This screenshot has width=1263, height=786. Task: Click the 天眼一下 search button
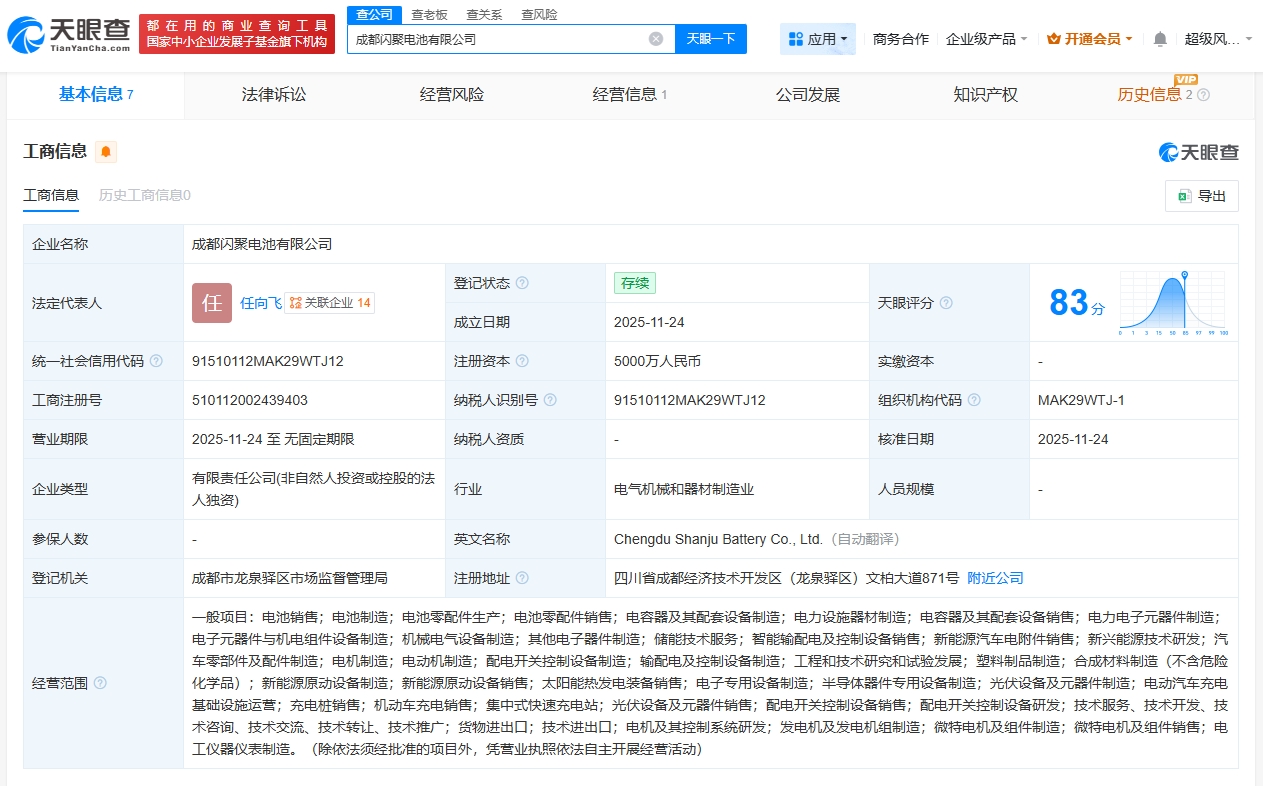711,39
